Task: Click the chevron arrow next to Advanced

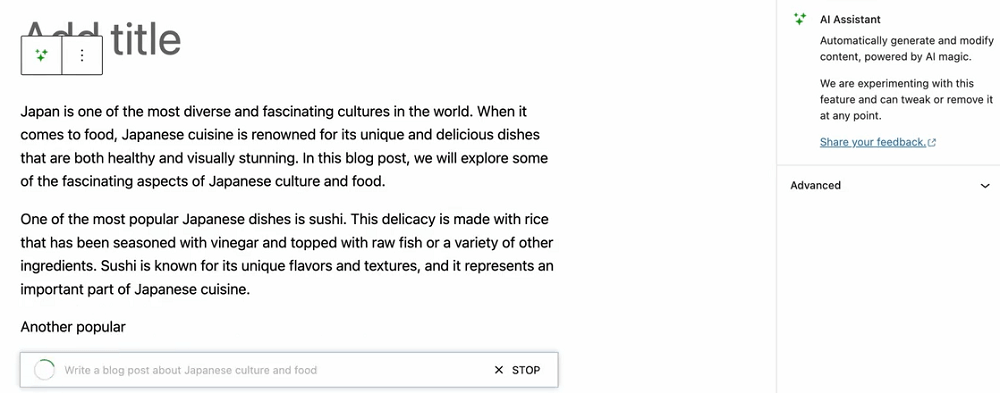Action: pyautogui.click(x=985, y=186)
